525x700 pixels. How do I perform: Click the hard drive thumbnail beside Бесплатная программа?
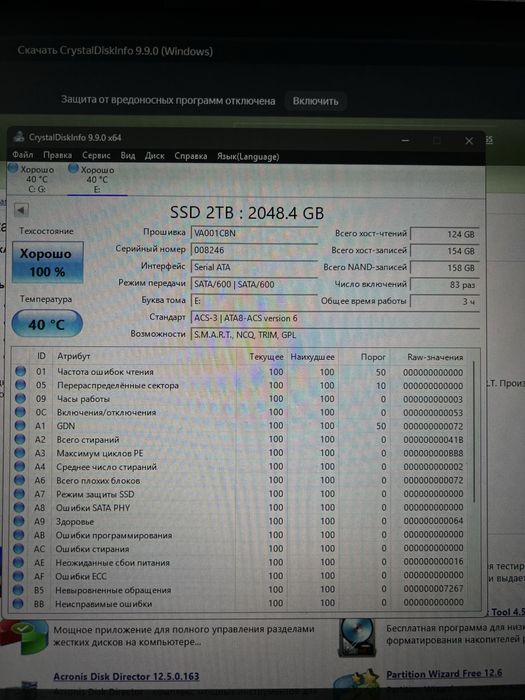click(x=357, y=637)
